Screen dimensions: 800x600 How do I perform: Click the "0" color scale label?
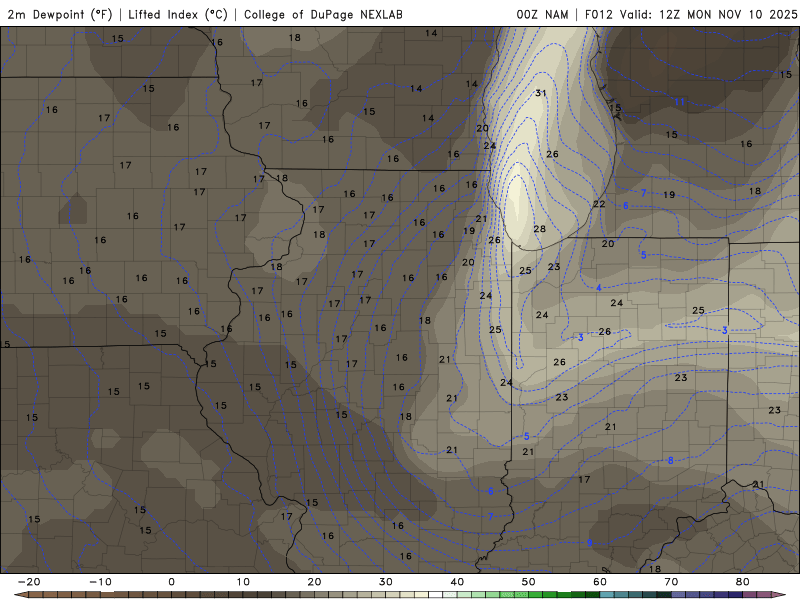(x=171, y=582)
